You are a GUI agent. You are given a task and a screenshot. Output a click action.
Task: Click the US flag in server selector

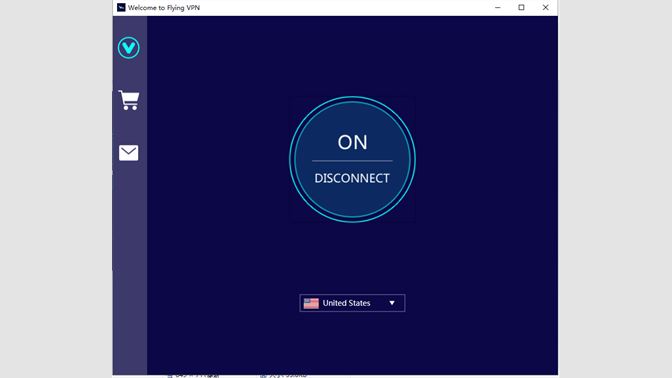pos(311,303)
